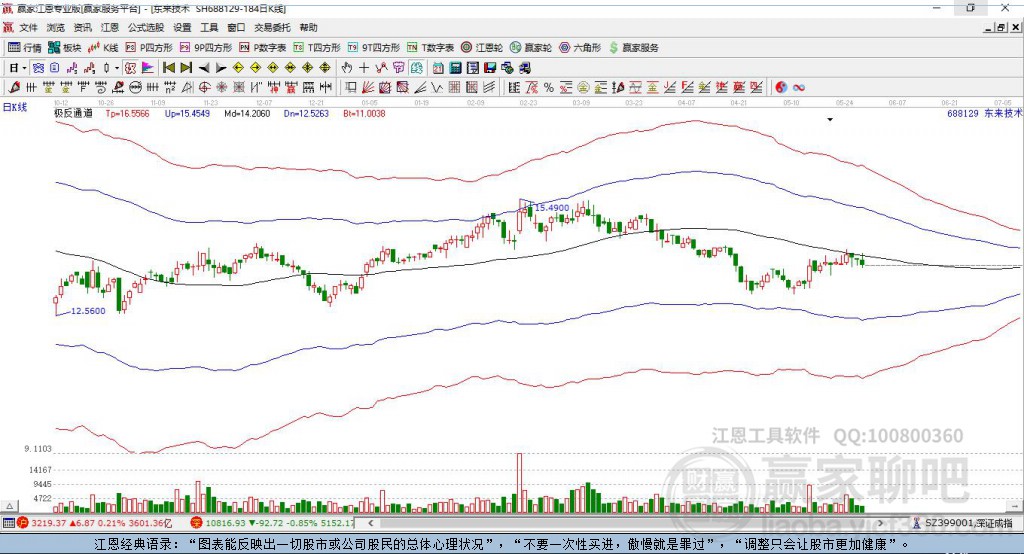The width and height of the screenshot is (1024, 554).
Task: Jump to first bar icon
Action: click(x=168, y=68)
